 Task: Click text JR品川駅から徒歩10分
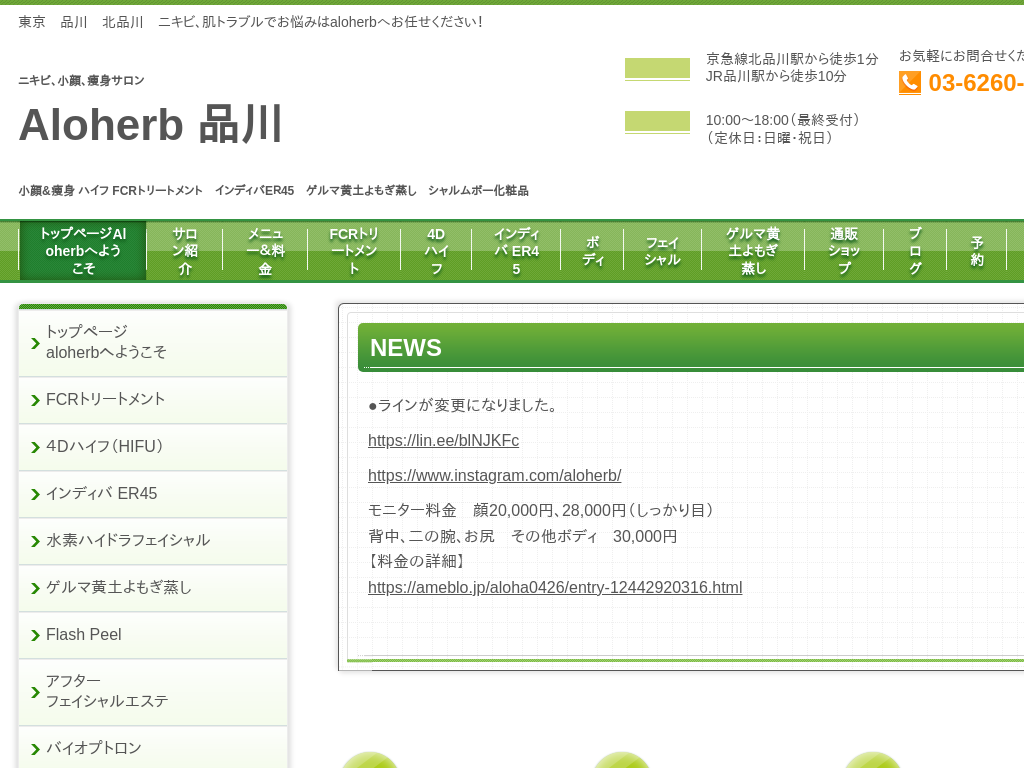coord(776,76)
